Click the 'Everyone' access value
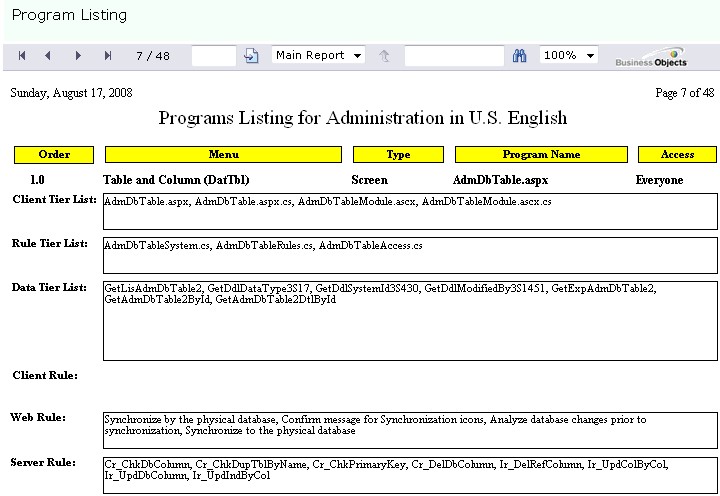 point(659,180)
